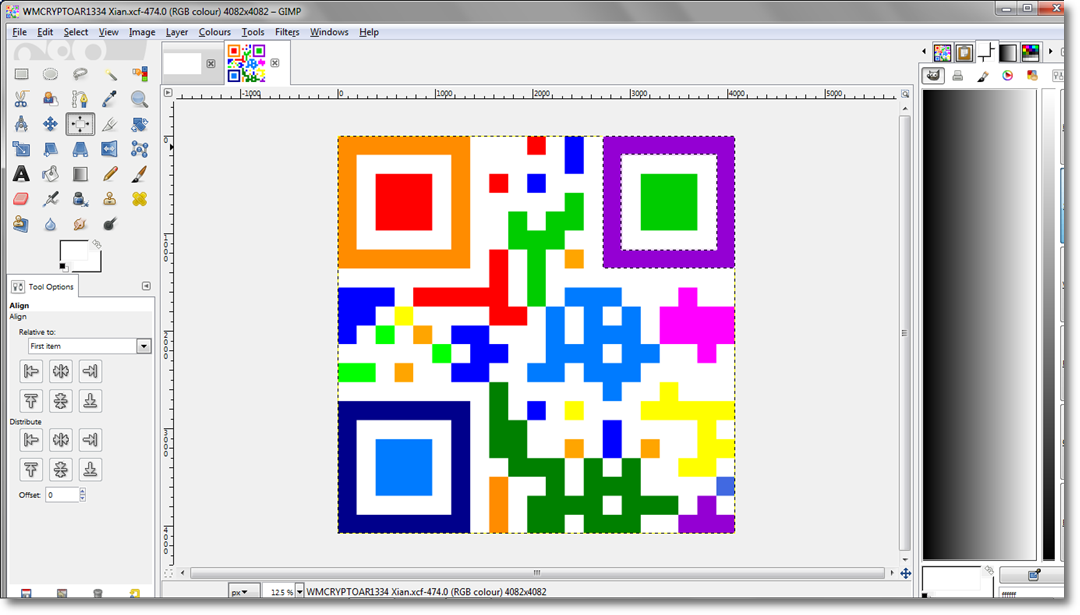This screenshot has width=1080, height=615.
Task: Select the Crop tool
Action: tap(110, 124)
